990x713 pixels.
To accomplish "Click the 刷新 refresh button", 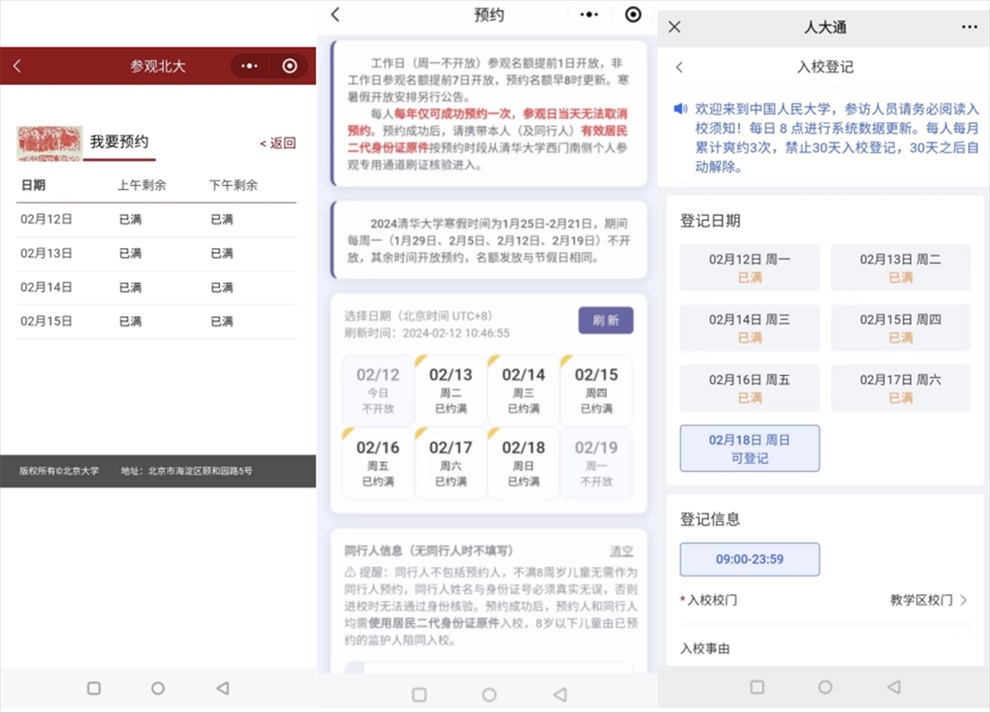I will (x=605, y=320).
